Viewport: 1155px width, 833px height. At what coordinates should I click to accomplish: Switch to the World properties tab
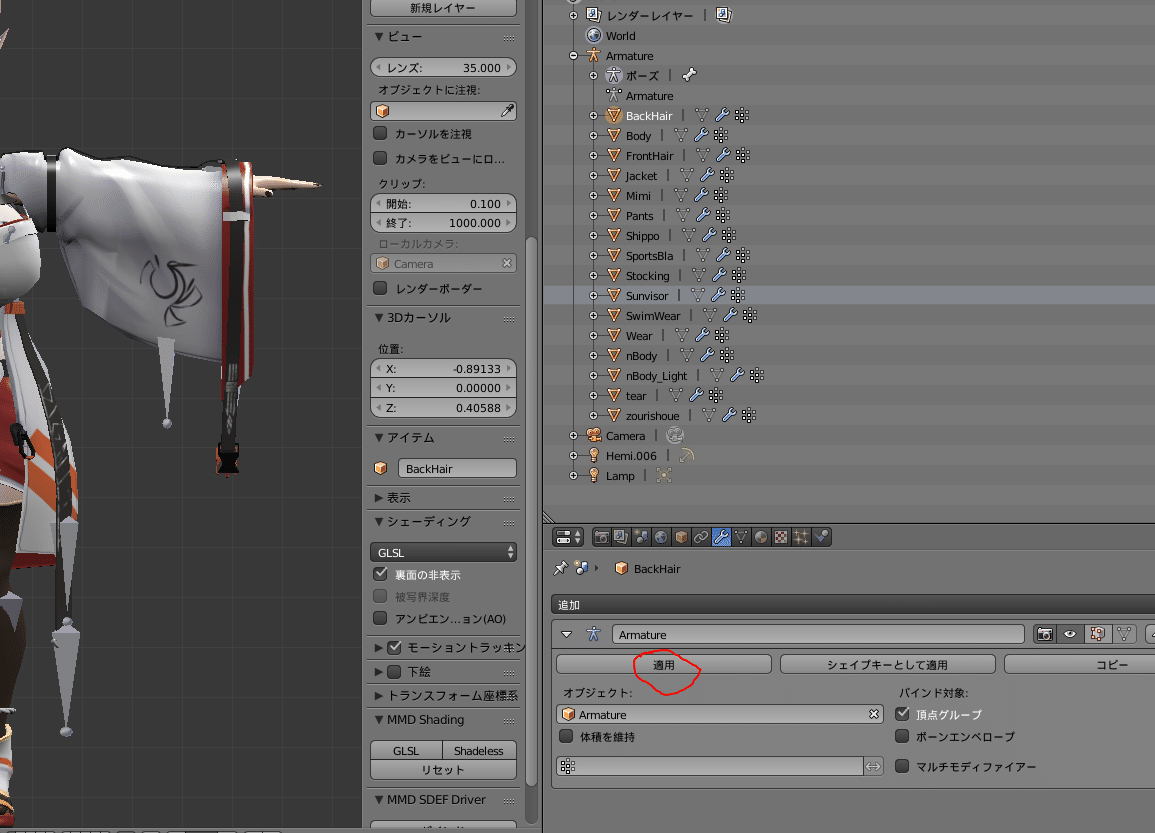point(661,537)
